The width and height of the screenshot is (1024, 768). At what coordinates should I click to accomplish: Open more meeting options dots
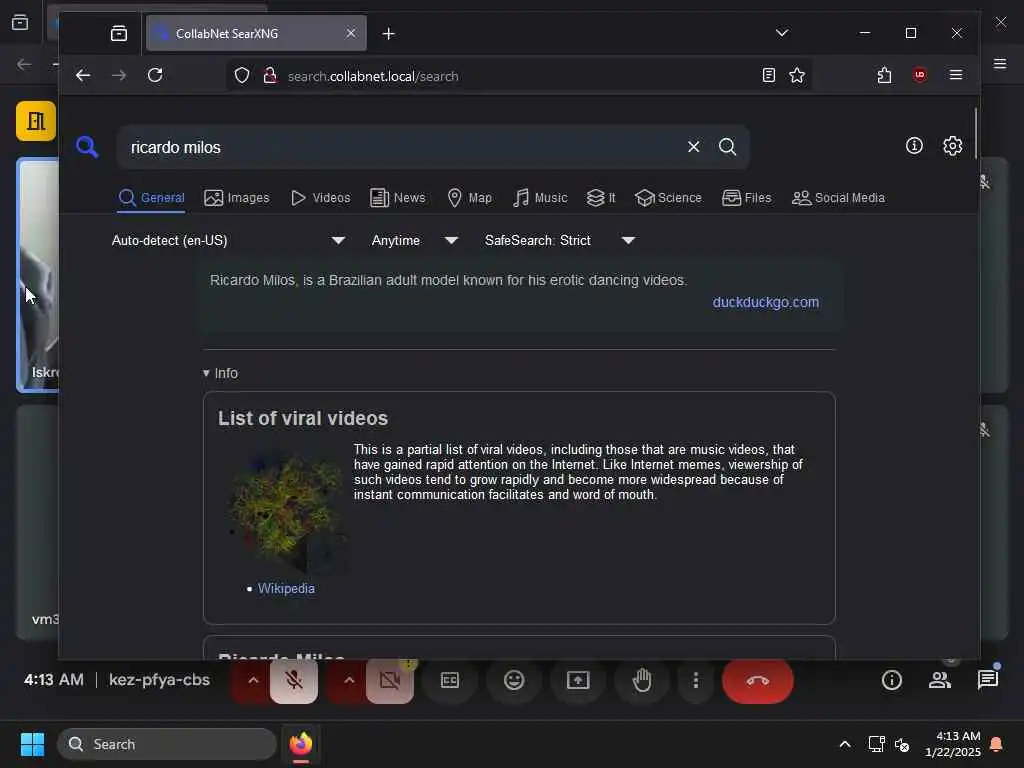(x=696, y=680)
